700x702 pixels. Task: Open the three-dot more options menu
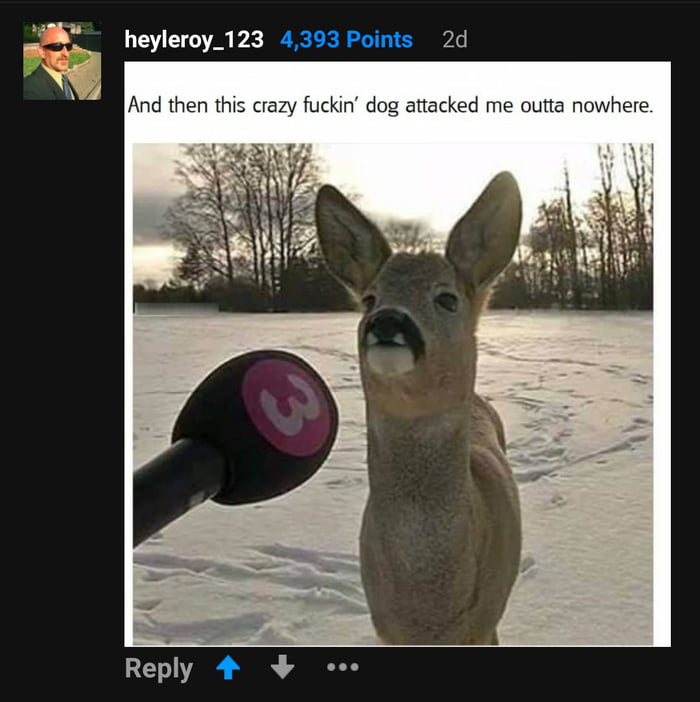343,667
